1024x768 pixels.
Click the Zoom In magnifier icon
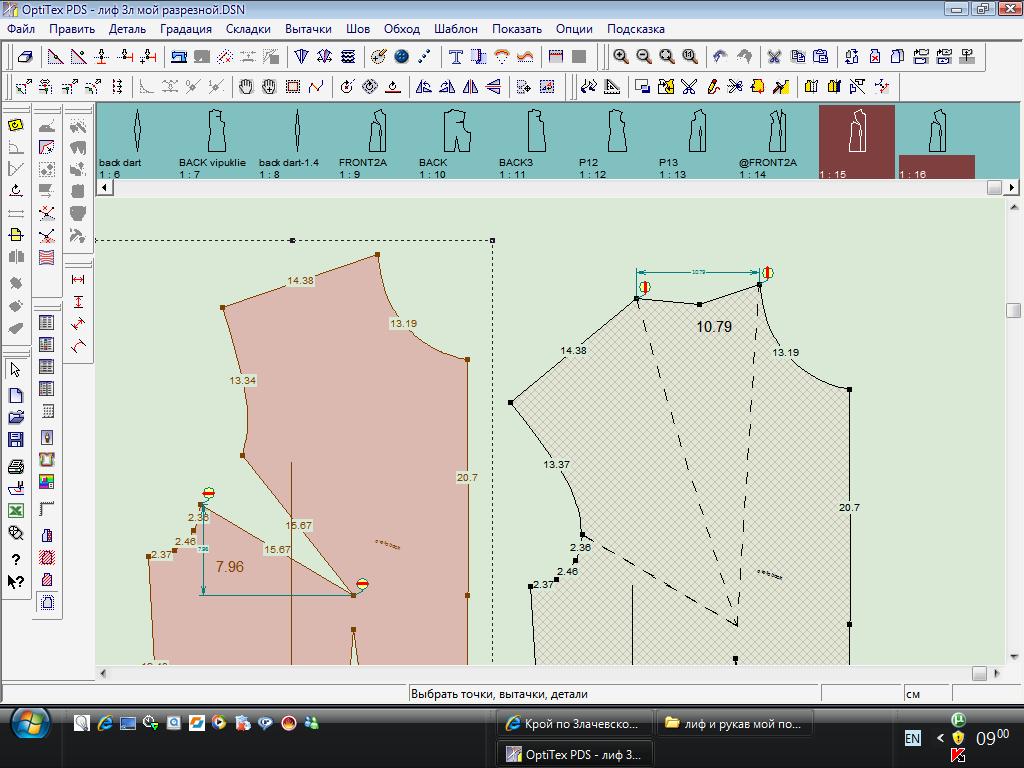click(x=621, y=57)
